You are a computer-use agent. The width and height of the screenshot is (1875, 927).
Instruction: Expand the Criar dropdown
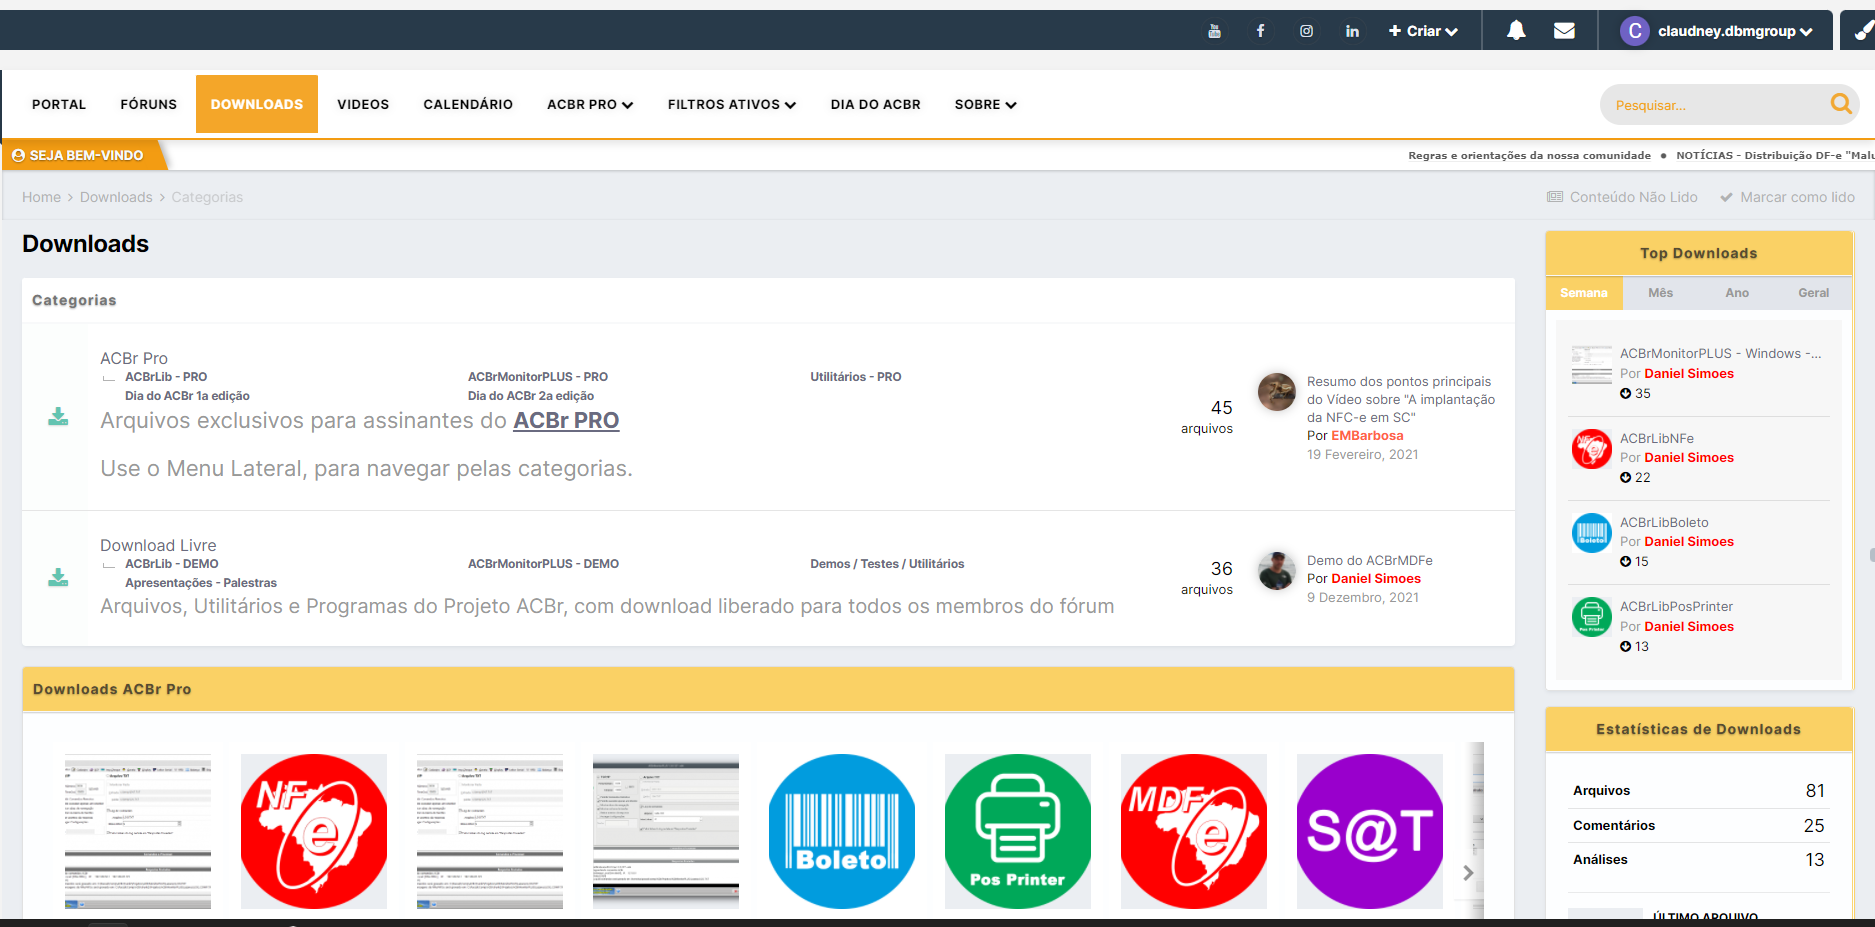(x=1423, y=31)
